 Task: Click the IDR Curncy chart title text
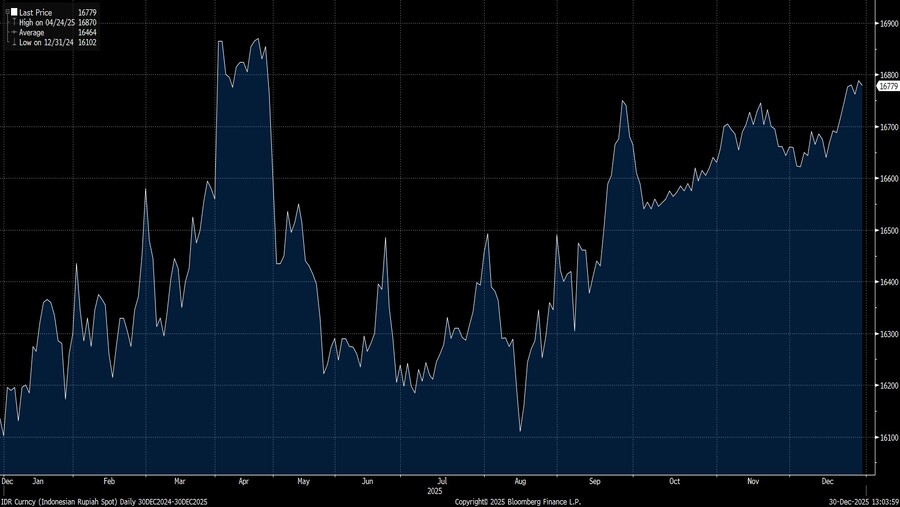point(105,501)
